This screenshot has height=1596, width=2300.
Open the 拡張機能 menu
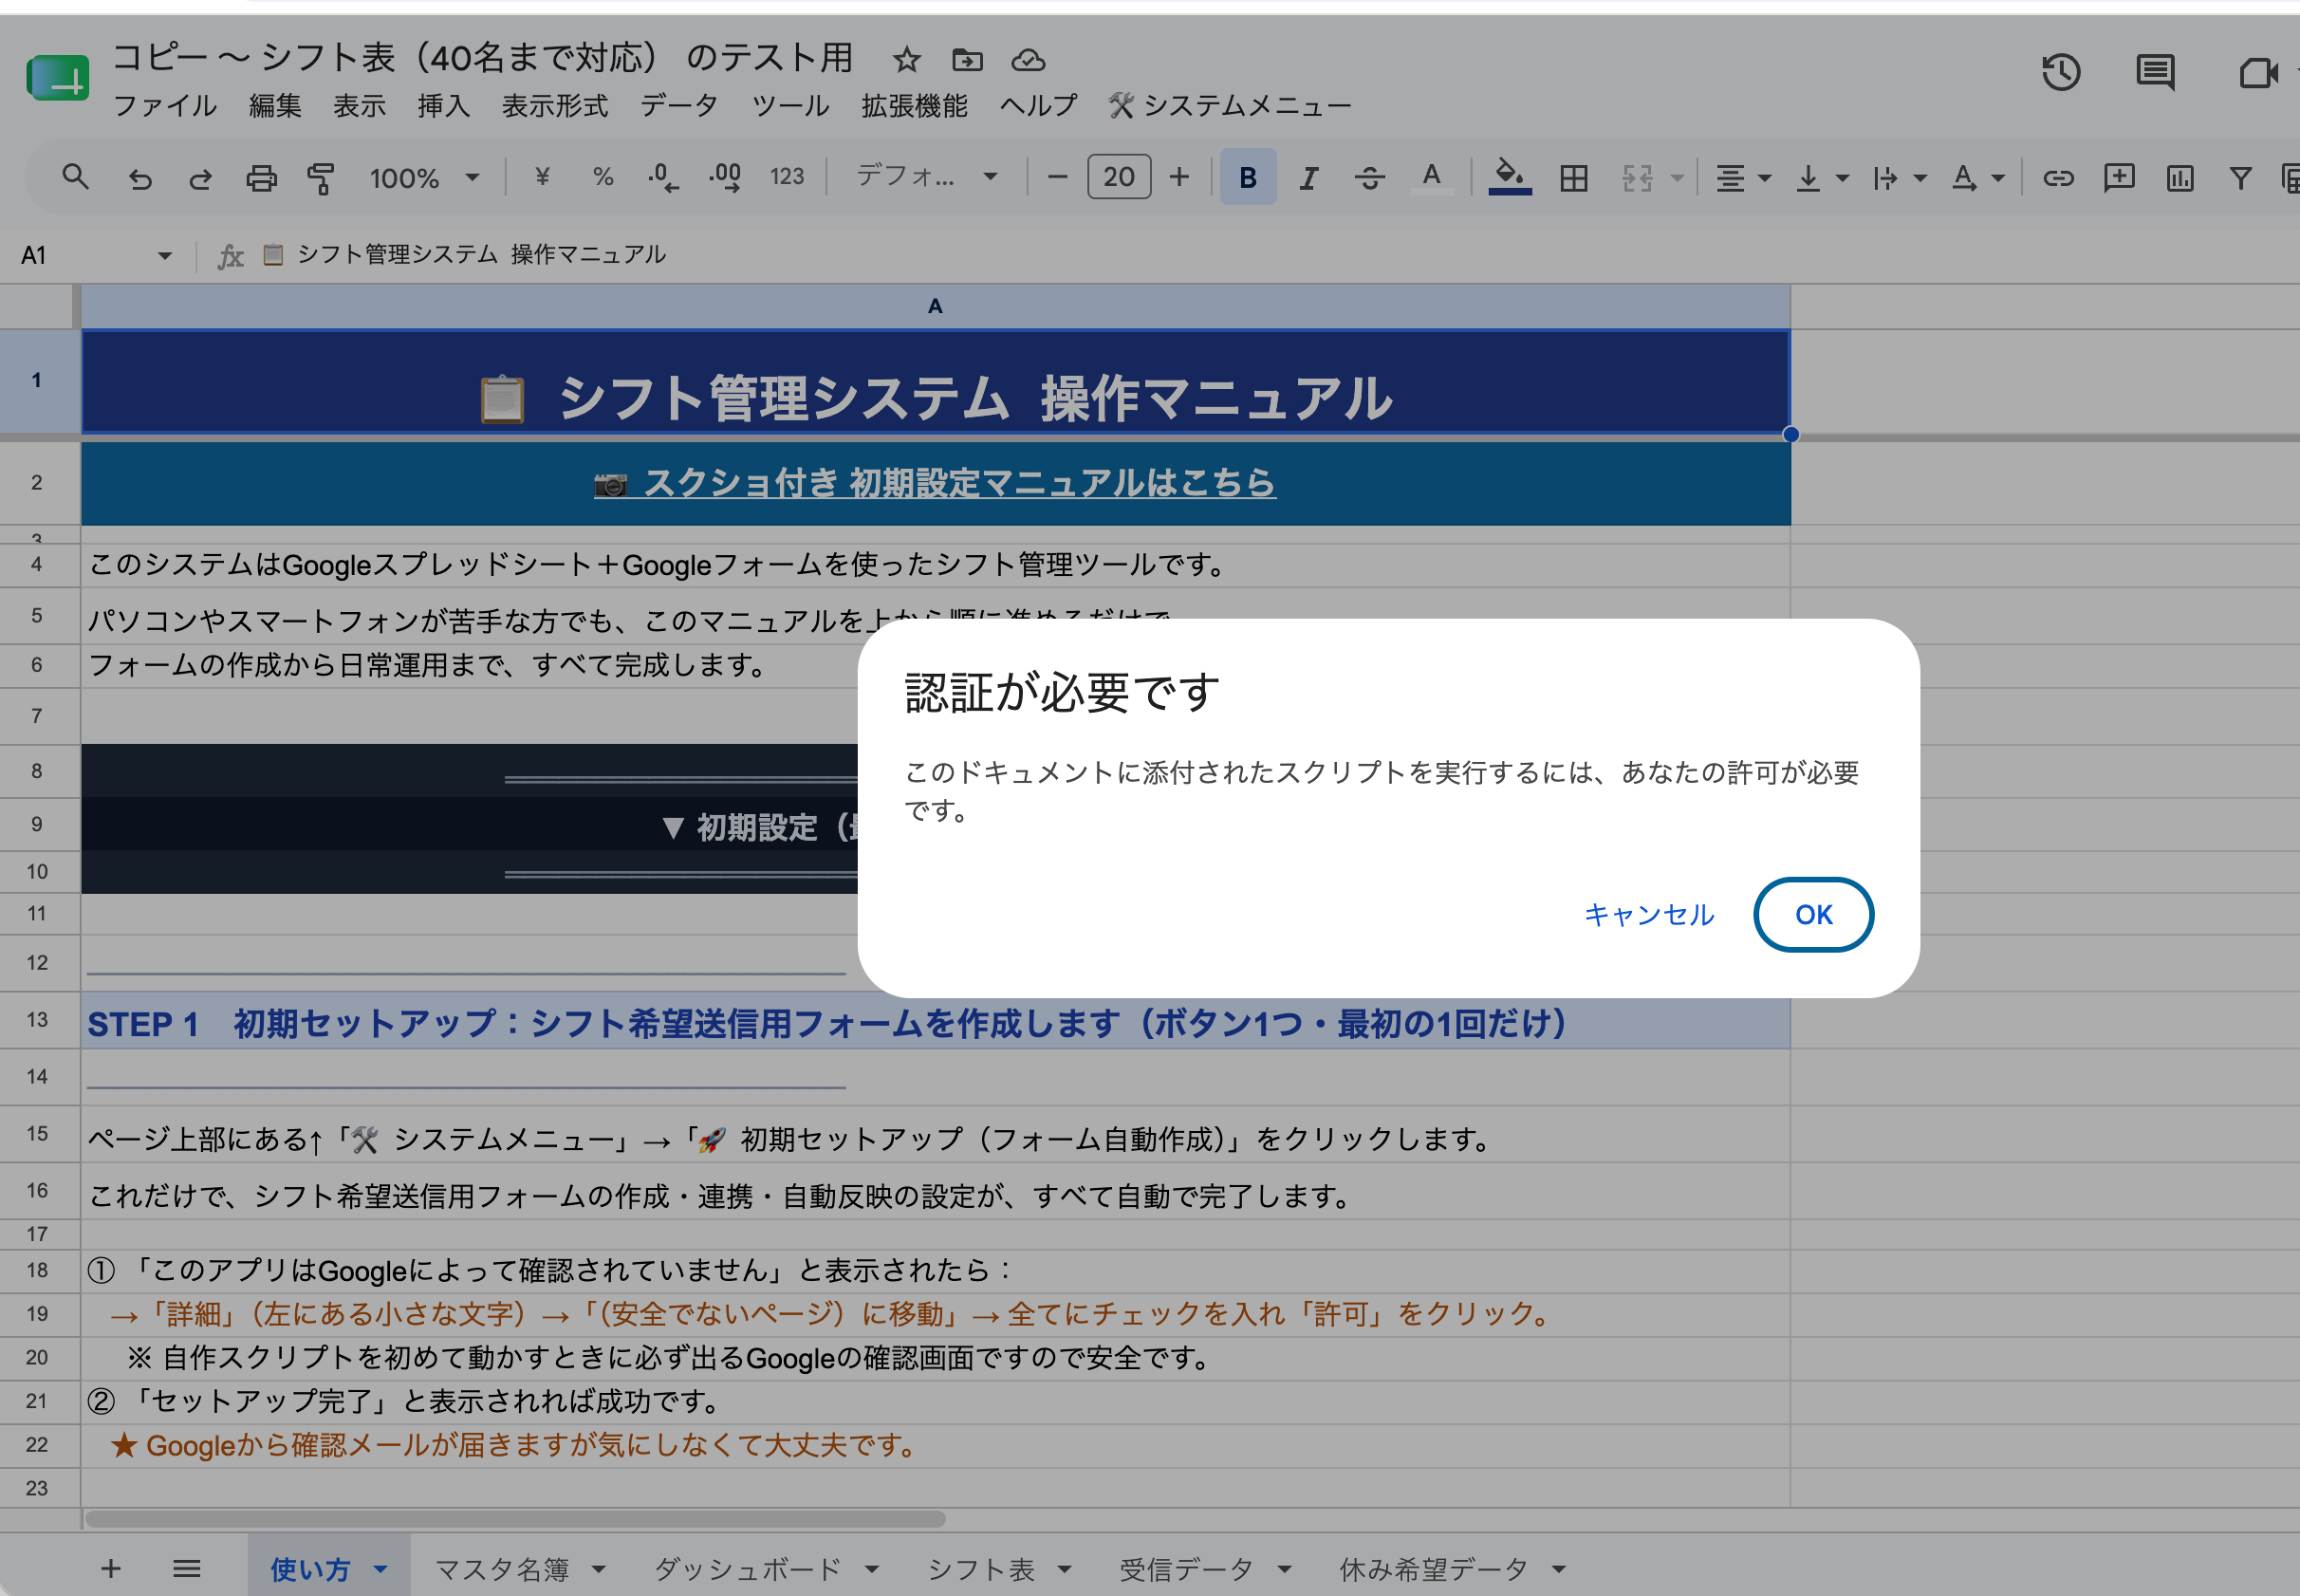(x=914, y=105)
